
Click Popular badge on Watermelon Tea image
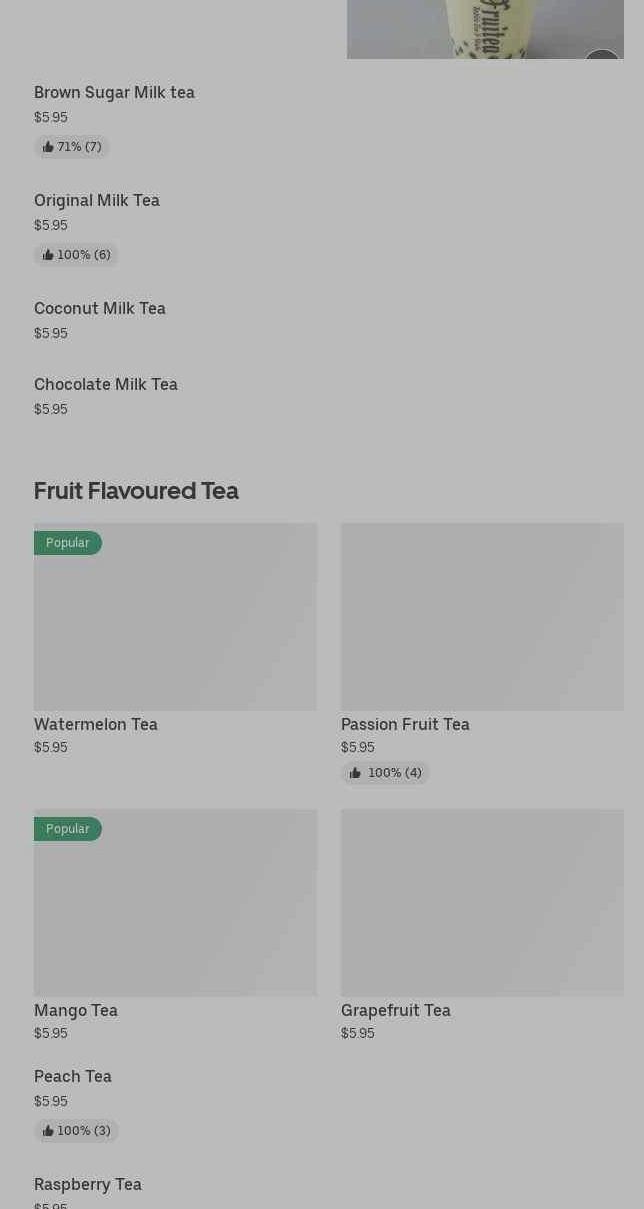(68, 543)
